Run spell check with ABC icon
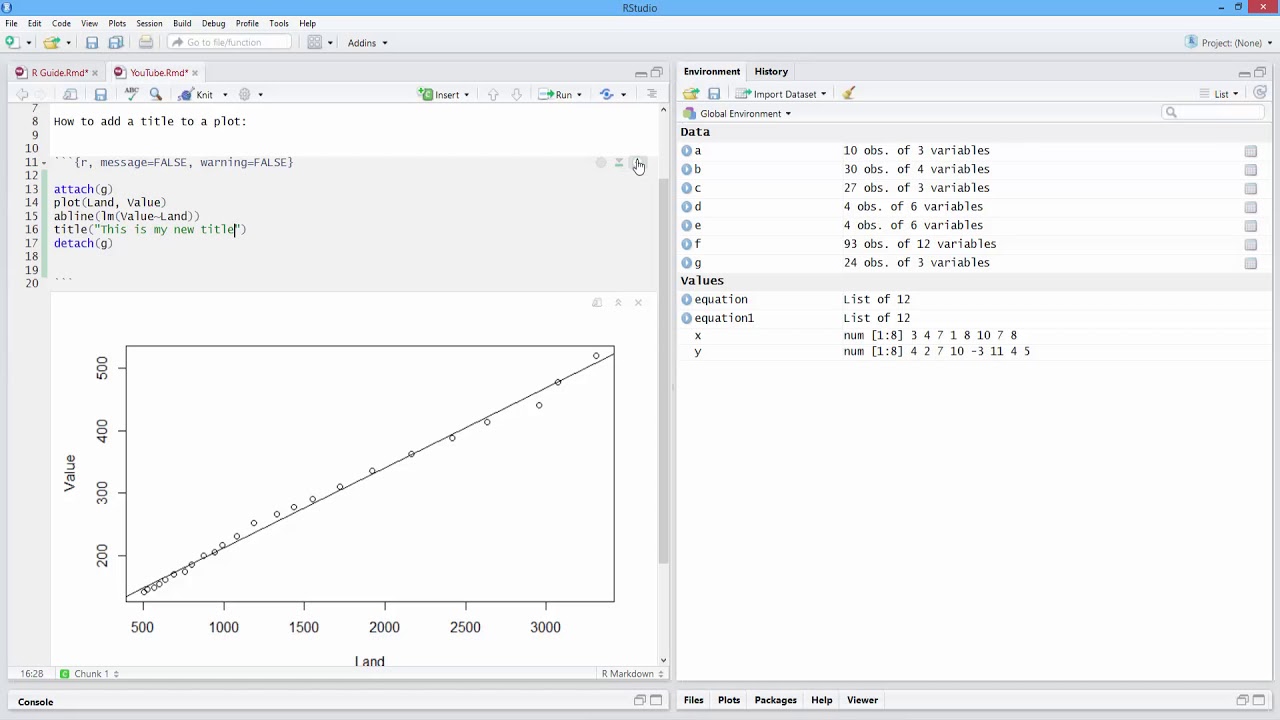Viewport: 1280px width, 720px height. (131, 94)
